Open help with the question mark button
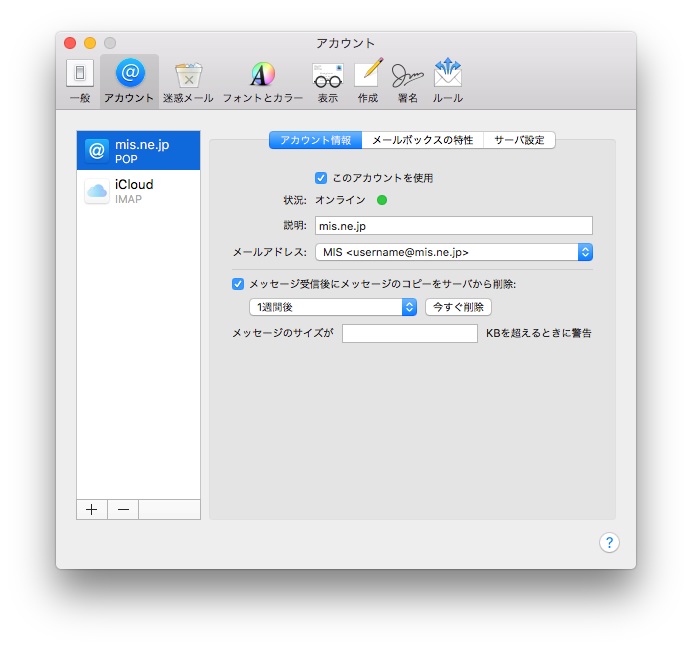The image size is (692, 649). click(x=609, y=542)
